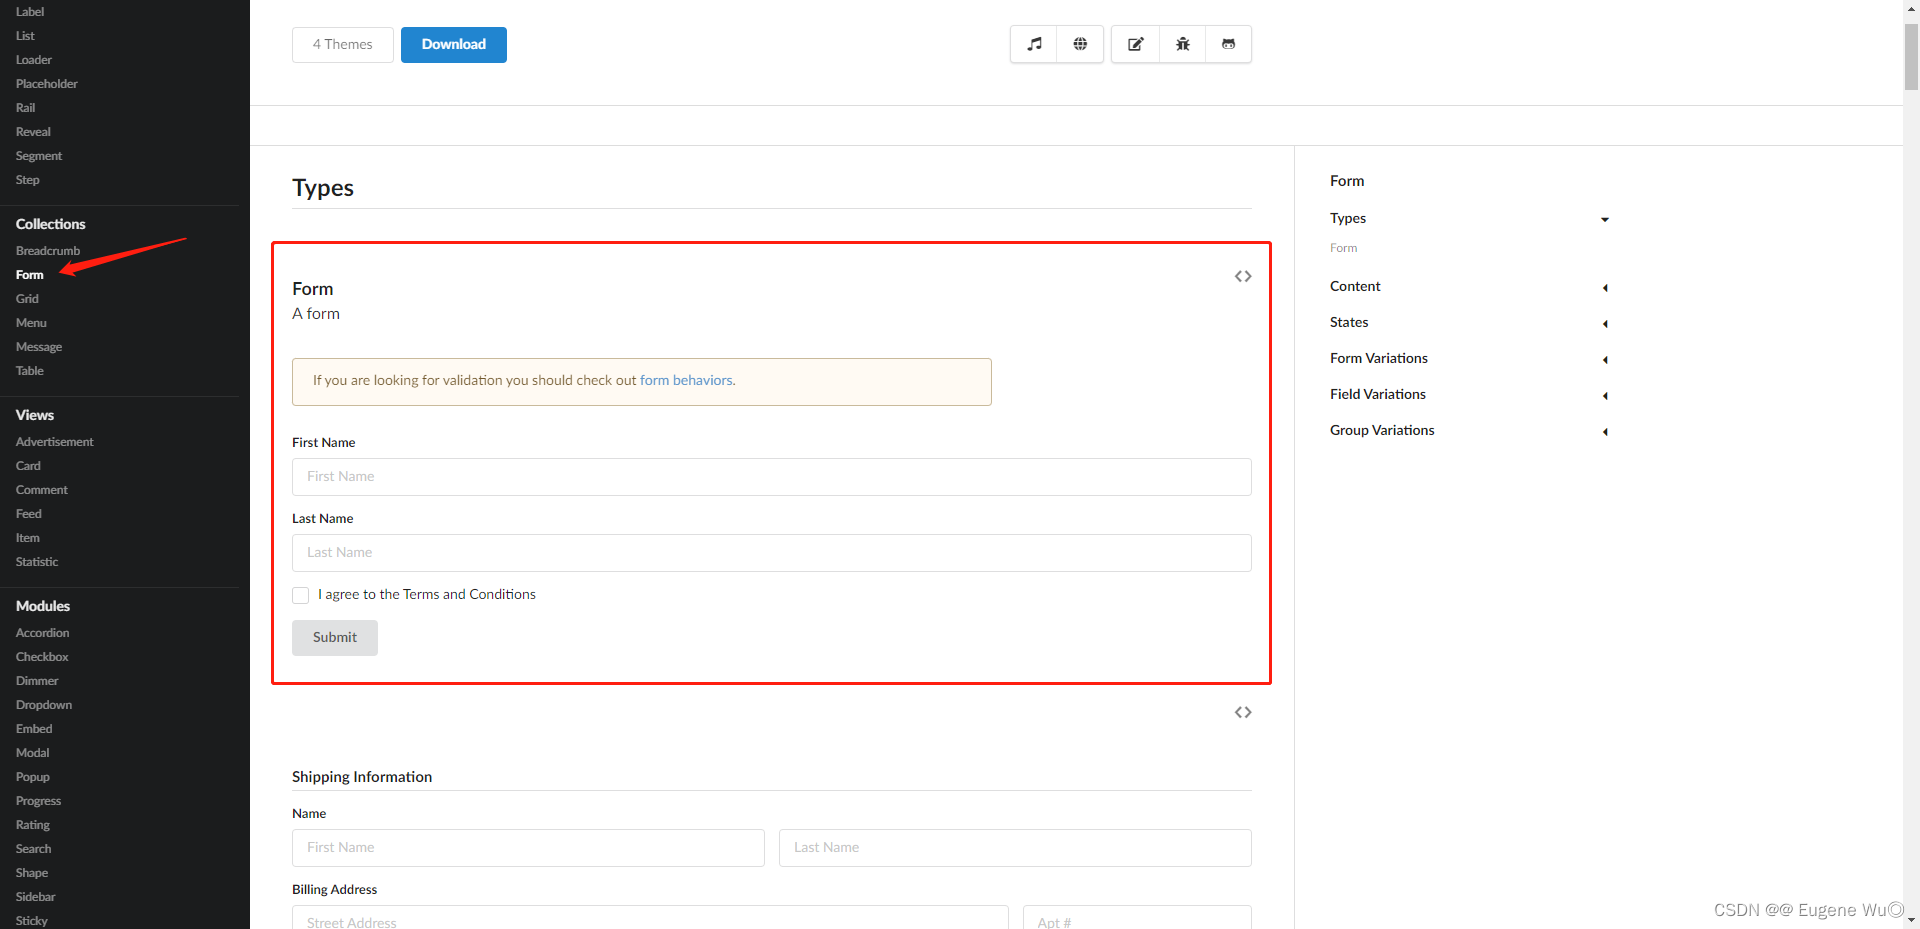Open Message in the sidebar
Image resolution: width=1920 pixels, height=929 pixels.
coord(39,347)
